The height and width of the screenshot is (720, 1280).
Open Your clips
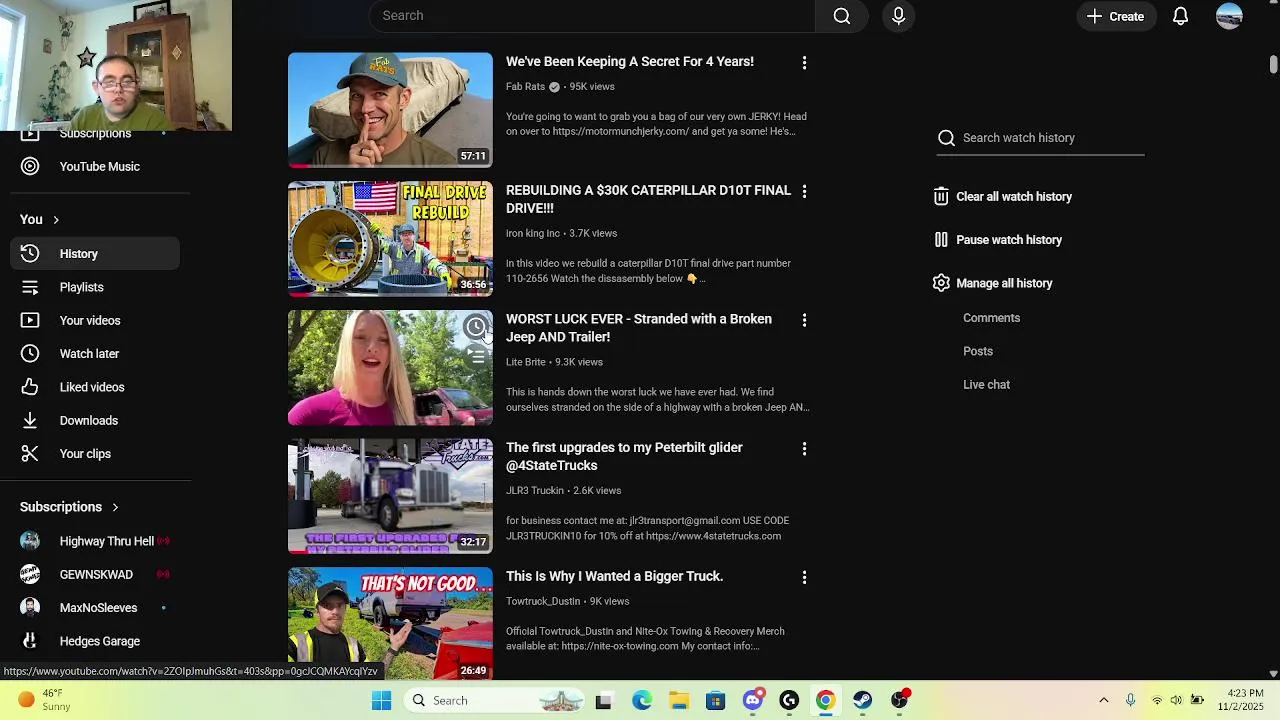[95, 454]
